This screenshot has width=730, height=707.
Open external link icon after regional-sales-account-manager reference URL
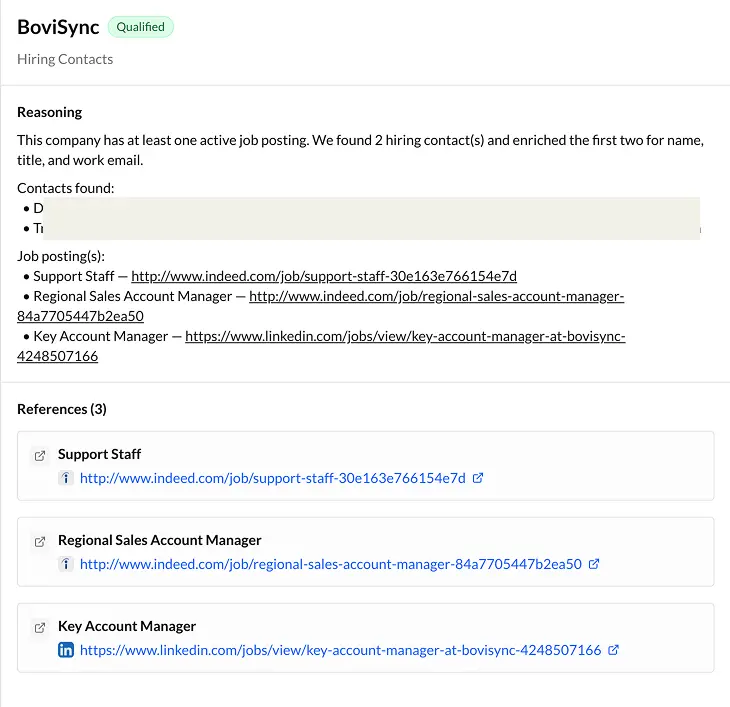[x=594, y=564]
